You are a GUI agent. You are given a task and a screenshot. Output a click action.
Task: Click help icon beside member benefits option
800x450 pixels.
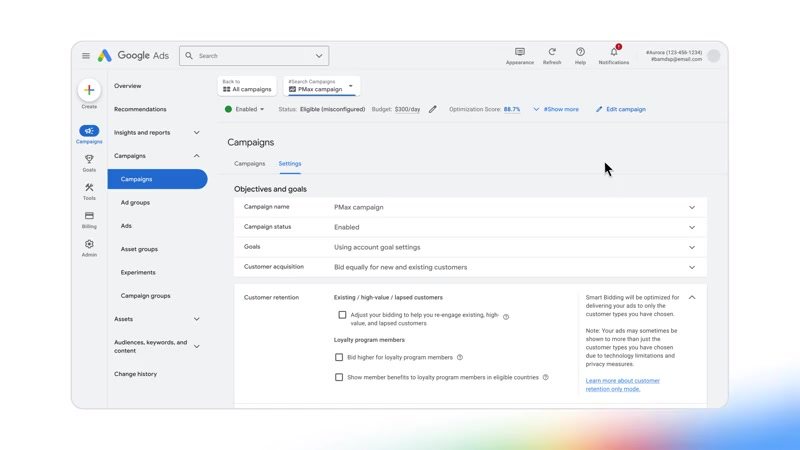coord(545,378)
